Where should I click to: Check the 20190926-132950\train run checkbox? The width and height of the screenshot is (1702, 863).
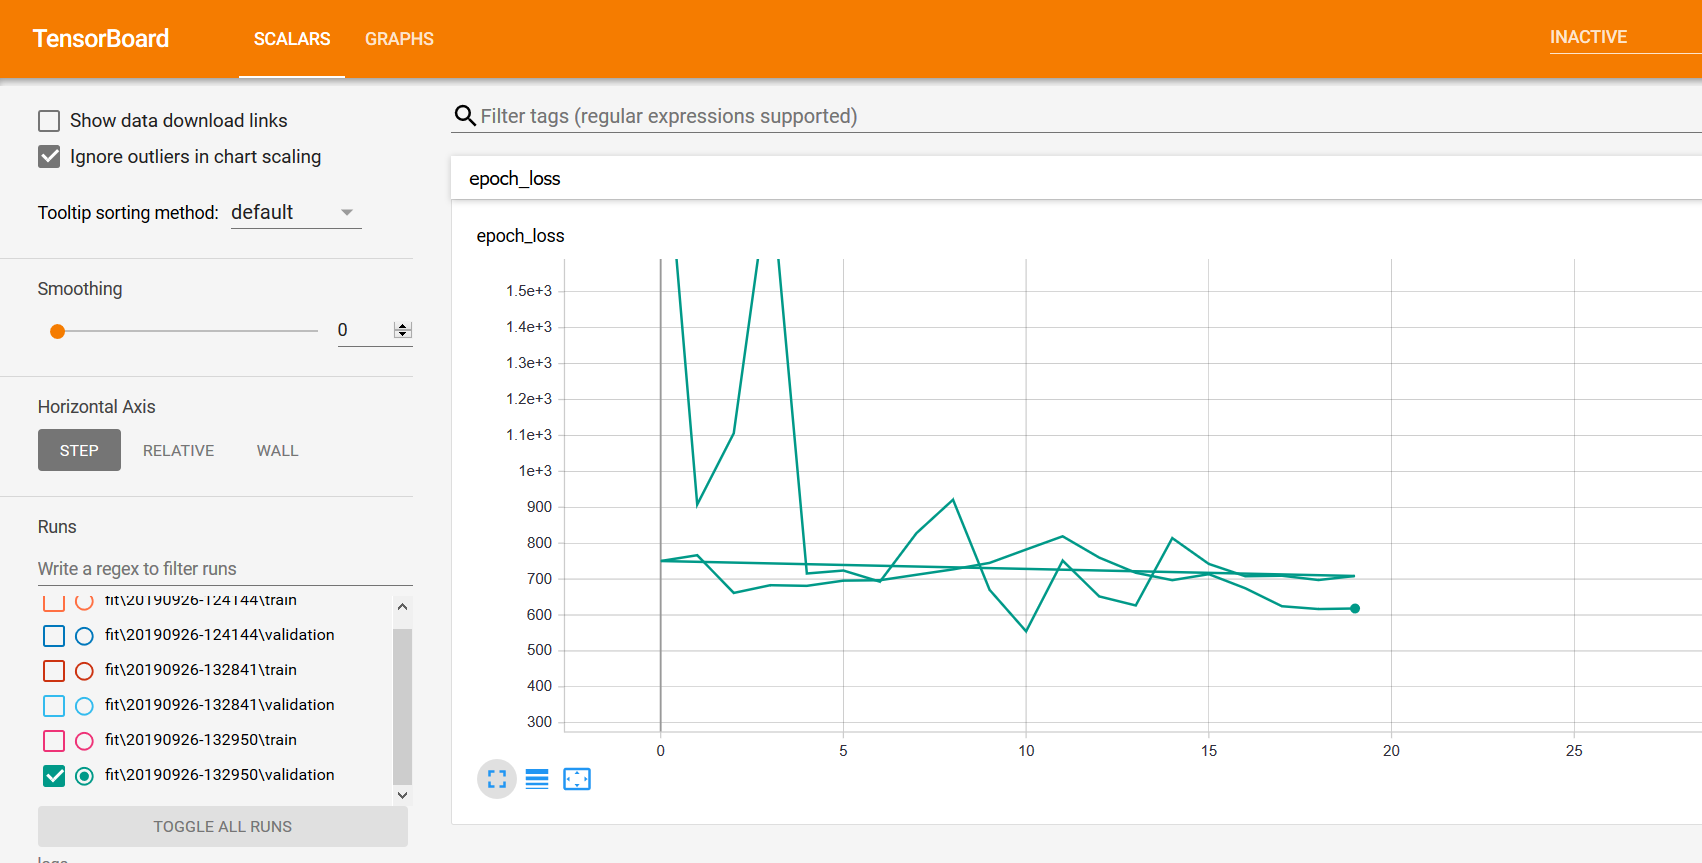click(x=54, y=741)
